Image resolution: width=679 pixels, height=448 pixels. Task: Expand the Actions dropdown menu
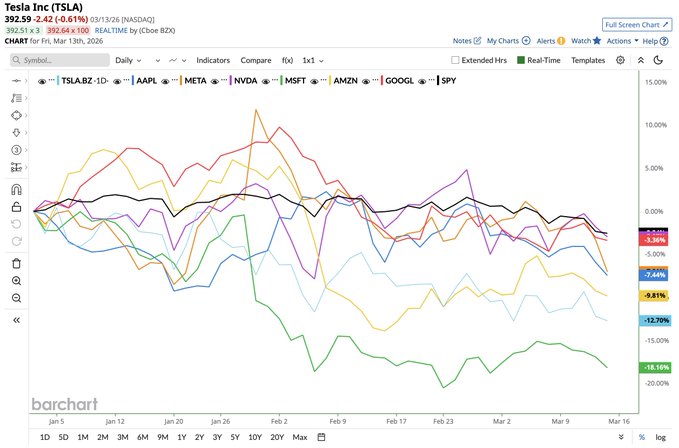tap(621, 41)
